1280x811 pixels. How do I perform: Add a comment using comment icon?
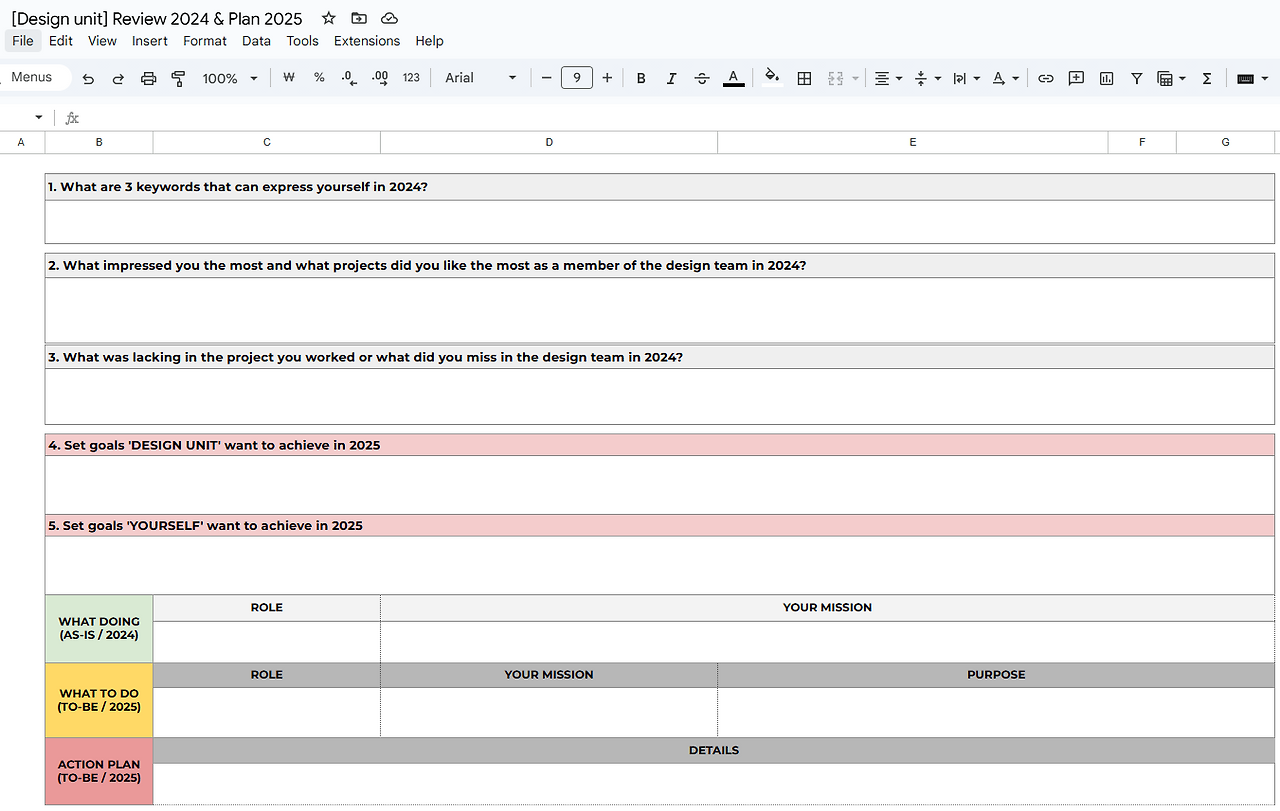[1076, 78]
